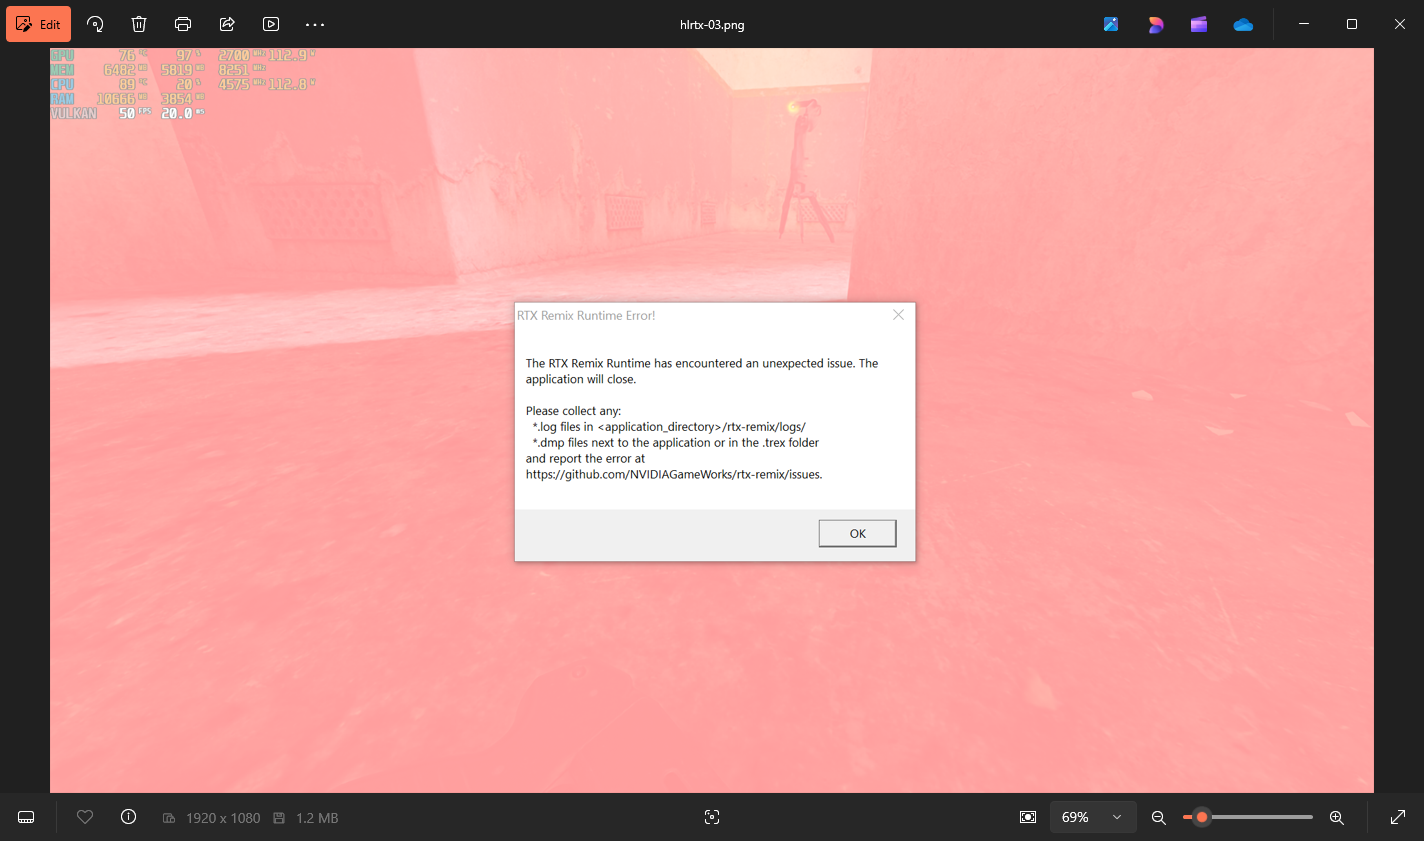Open the OneDrive cloud icon

[x=1243, y=24]
